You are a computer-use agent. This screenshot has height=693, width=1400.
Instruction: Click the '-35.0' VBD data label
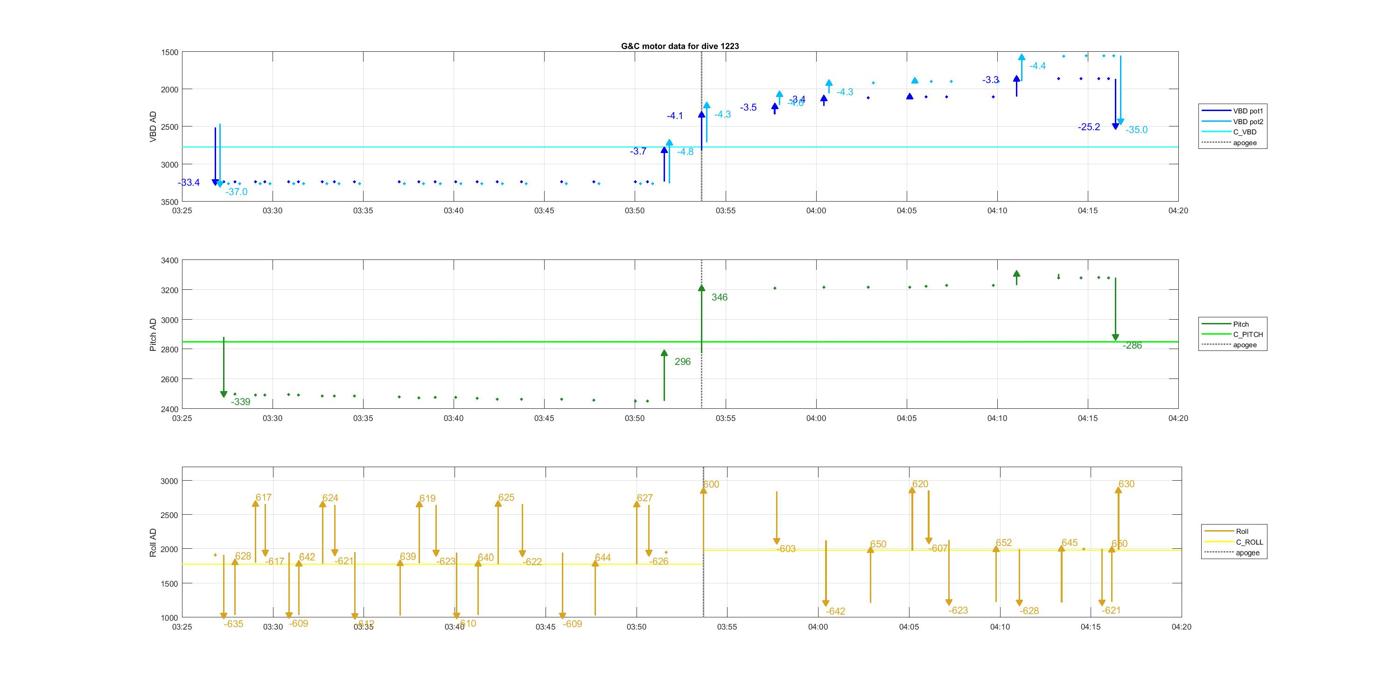(1136, 130)
